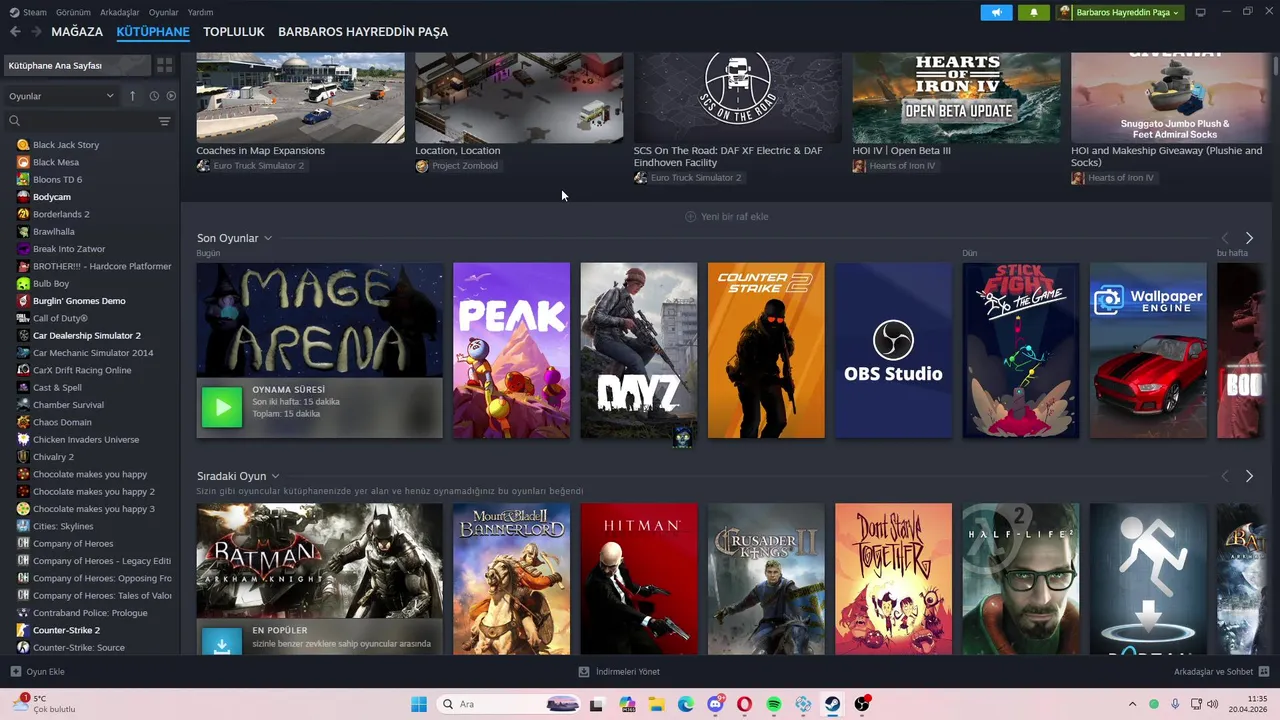
Task: Open the Arkadaşlar menu
Action: click(120, 12)
